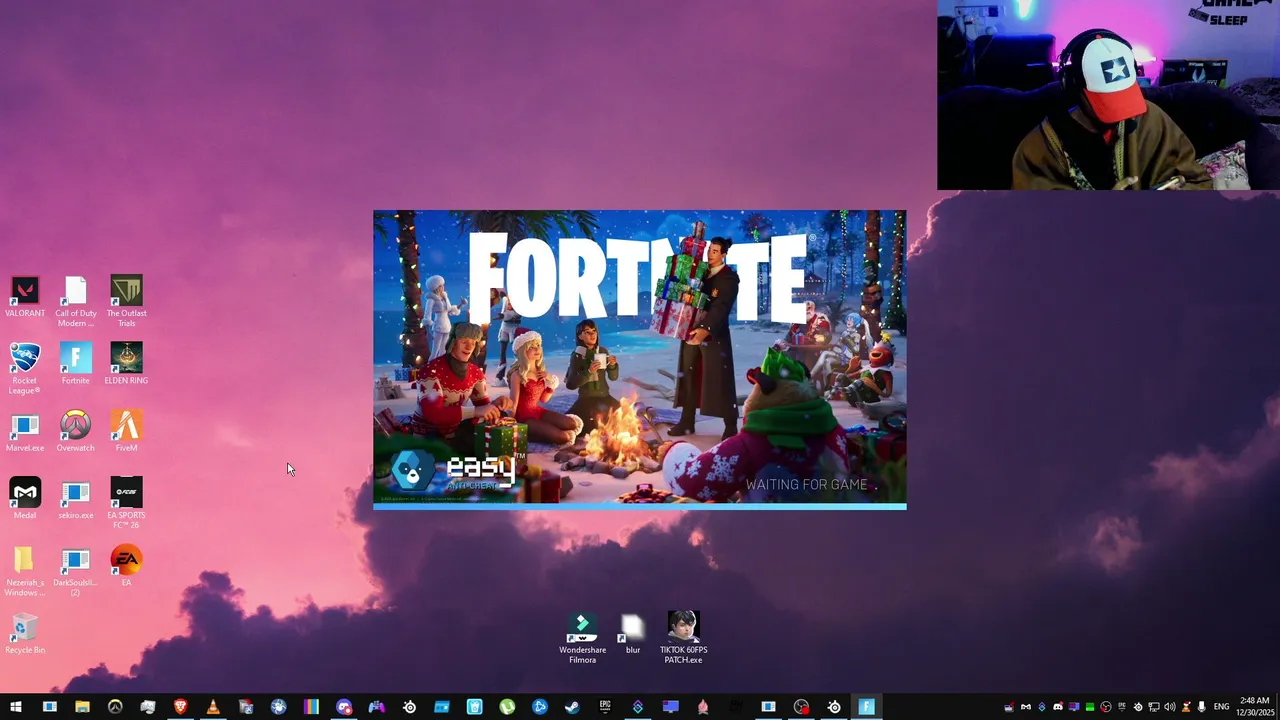The width and height of the screenshot is (1280, 720).
Task: Launch the Overwatch desktop icon
Action: pos(75,431)
